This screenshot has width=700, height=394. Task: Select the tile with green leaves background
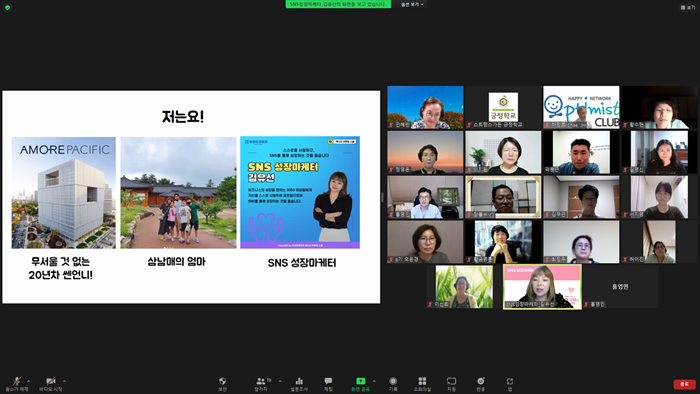click(x=464, y=286)
